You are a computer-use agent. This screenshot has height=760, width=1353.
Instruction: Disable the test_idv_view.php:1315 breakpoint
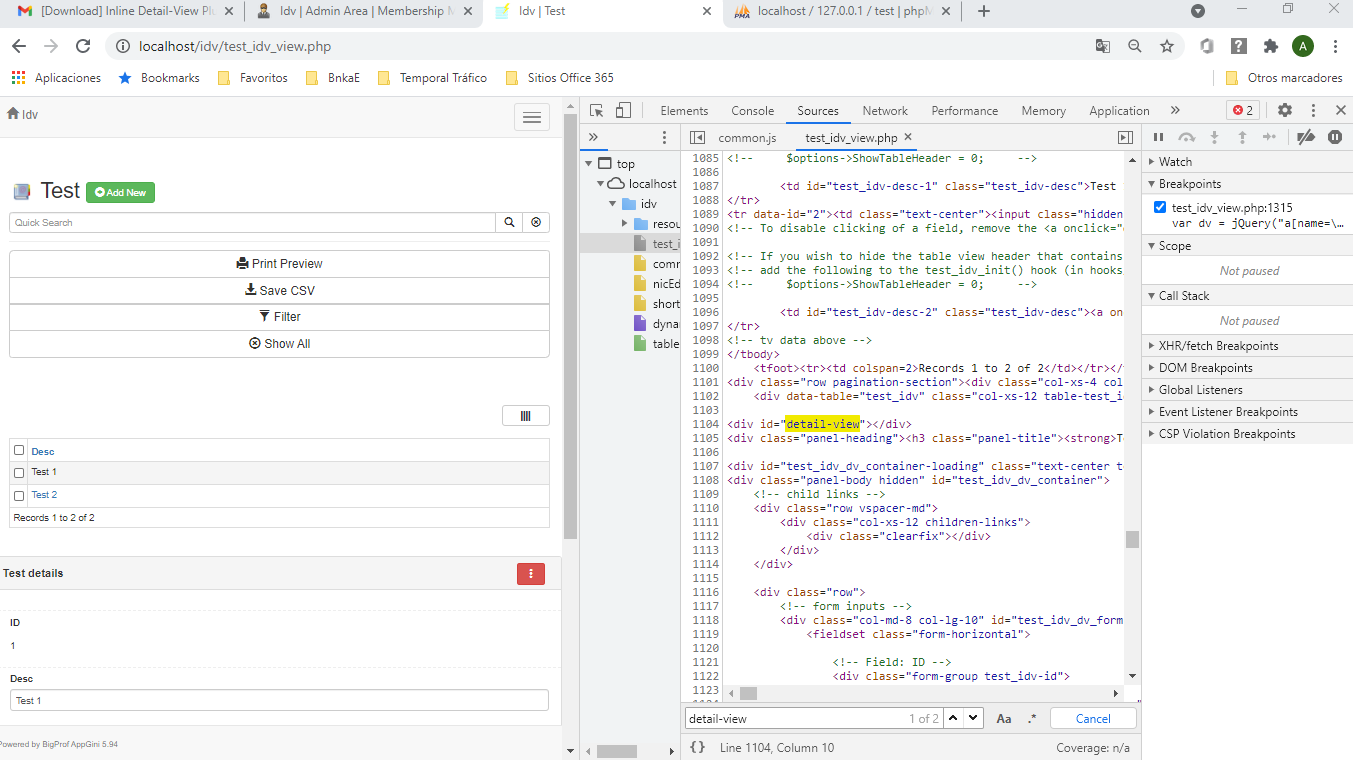[x=1159, y=207]
